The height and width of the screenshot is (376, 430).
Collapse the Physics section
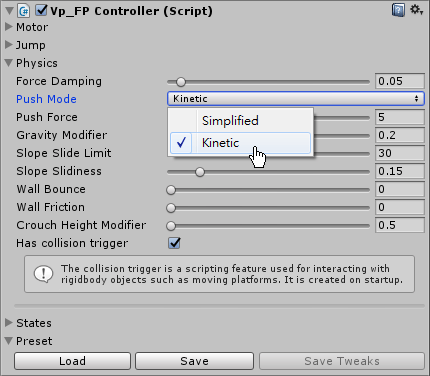coord(9,63)
